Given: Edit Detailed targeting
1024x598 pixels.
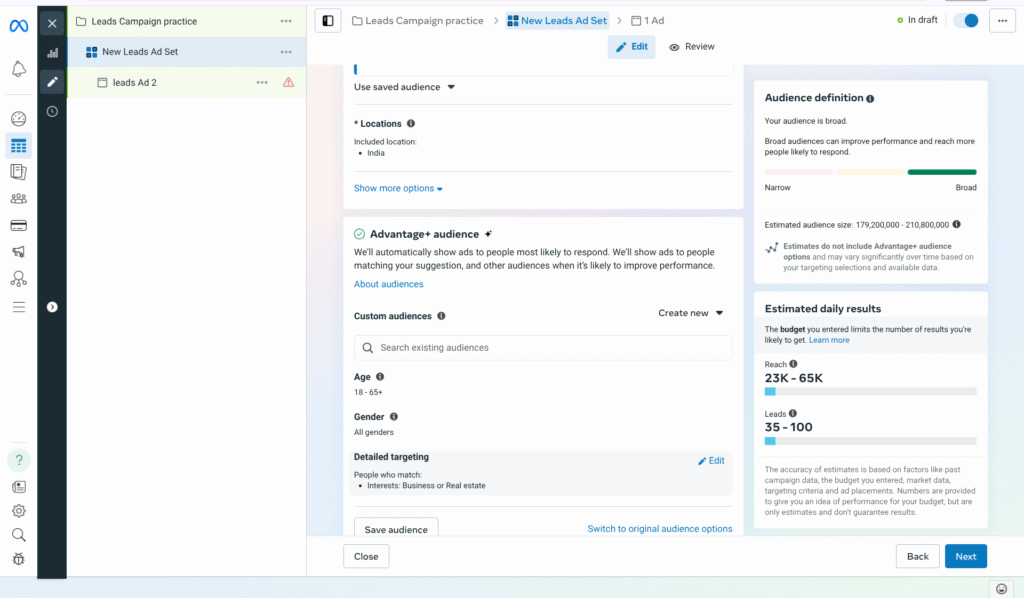Looking at the screenshot, I should click(711, 461).
